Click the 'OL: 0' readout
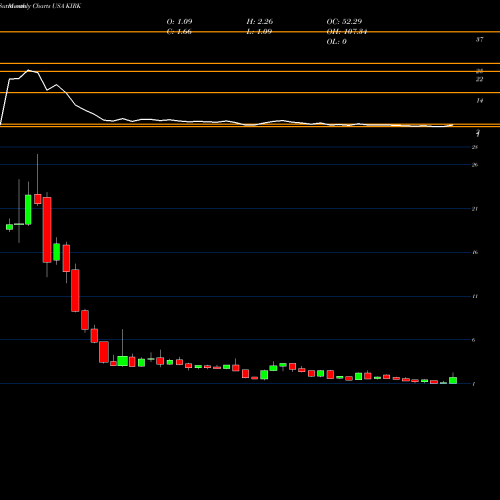The width and height of the screenshot is (500, 500). [x=336, y=42]
